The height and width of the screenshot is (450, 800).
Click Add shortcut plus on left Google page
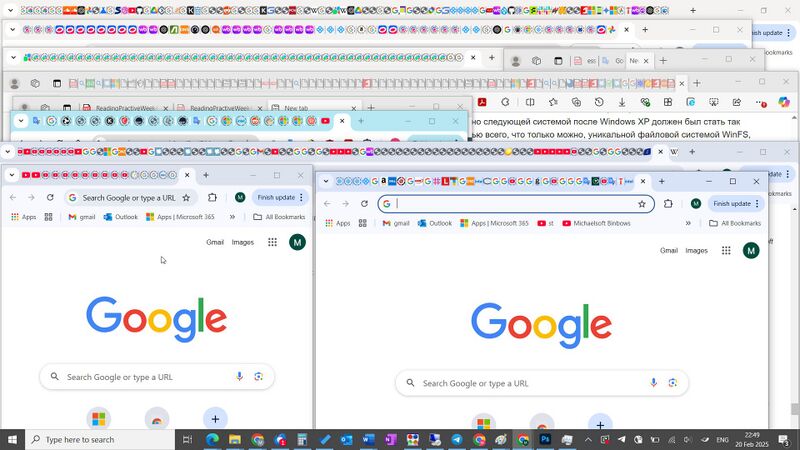tap(215, 419)
